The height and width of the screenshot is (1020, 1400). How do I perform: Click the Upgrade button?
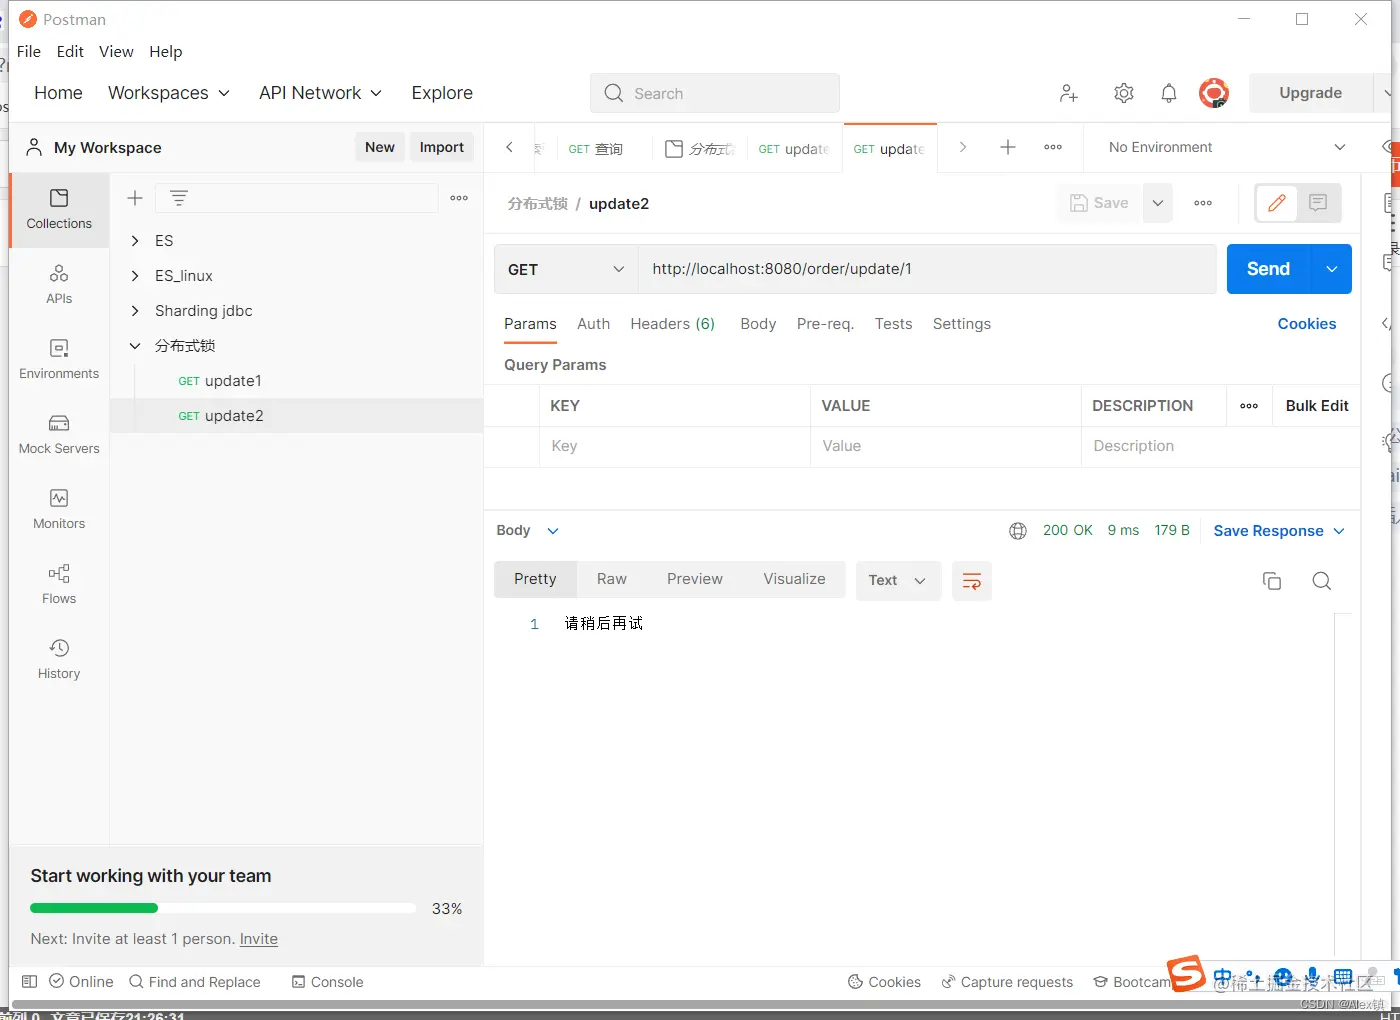point(1310,93)
